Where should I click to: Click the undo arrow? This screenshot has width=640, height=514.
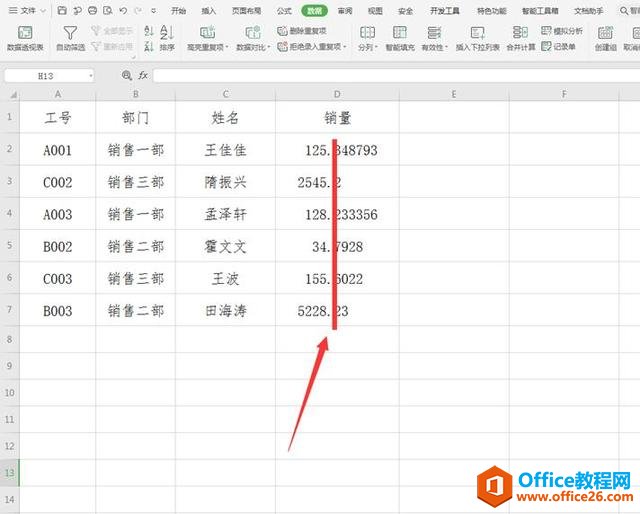coord(123,11)
